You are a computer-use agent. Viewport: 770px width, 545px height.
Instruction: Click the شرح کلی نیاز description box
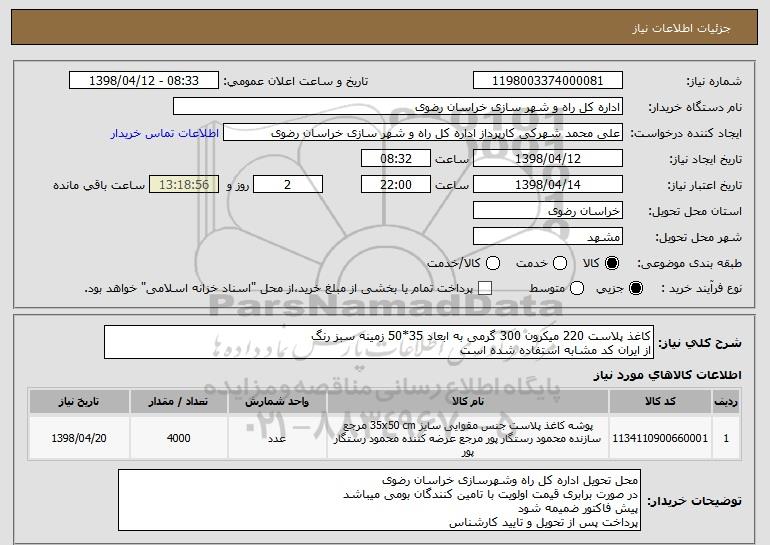(x=379, y=342)
